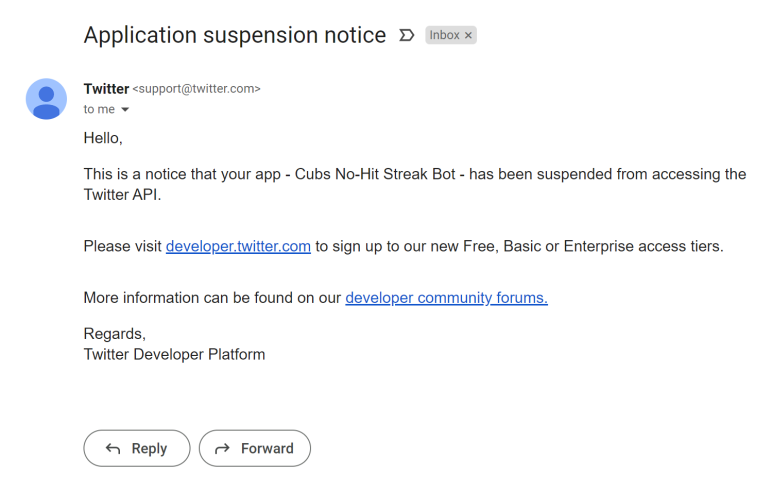This screenshot has height=492, width=772.
Task: Click the 'Twitter Developer Platform' signature line
Action: point(174,355)
